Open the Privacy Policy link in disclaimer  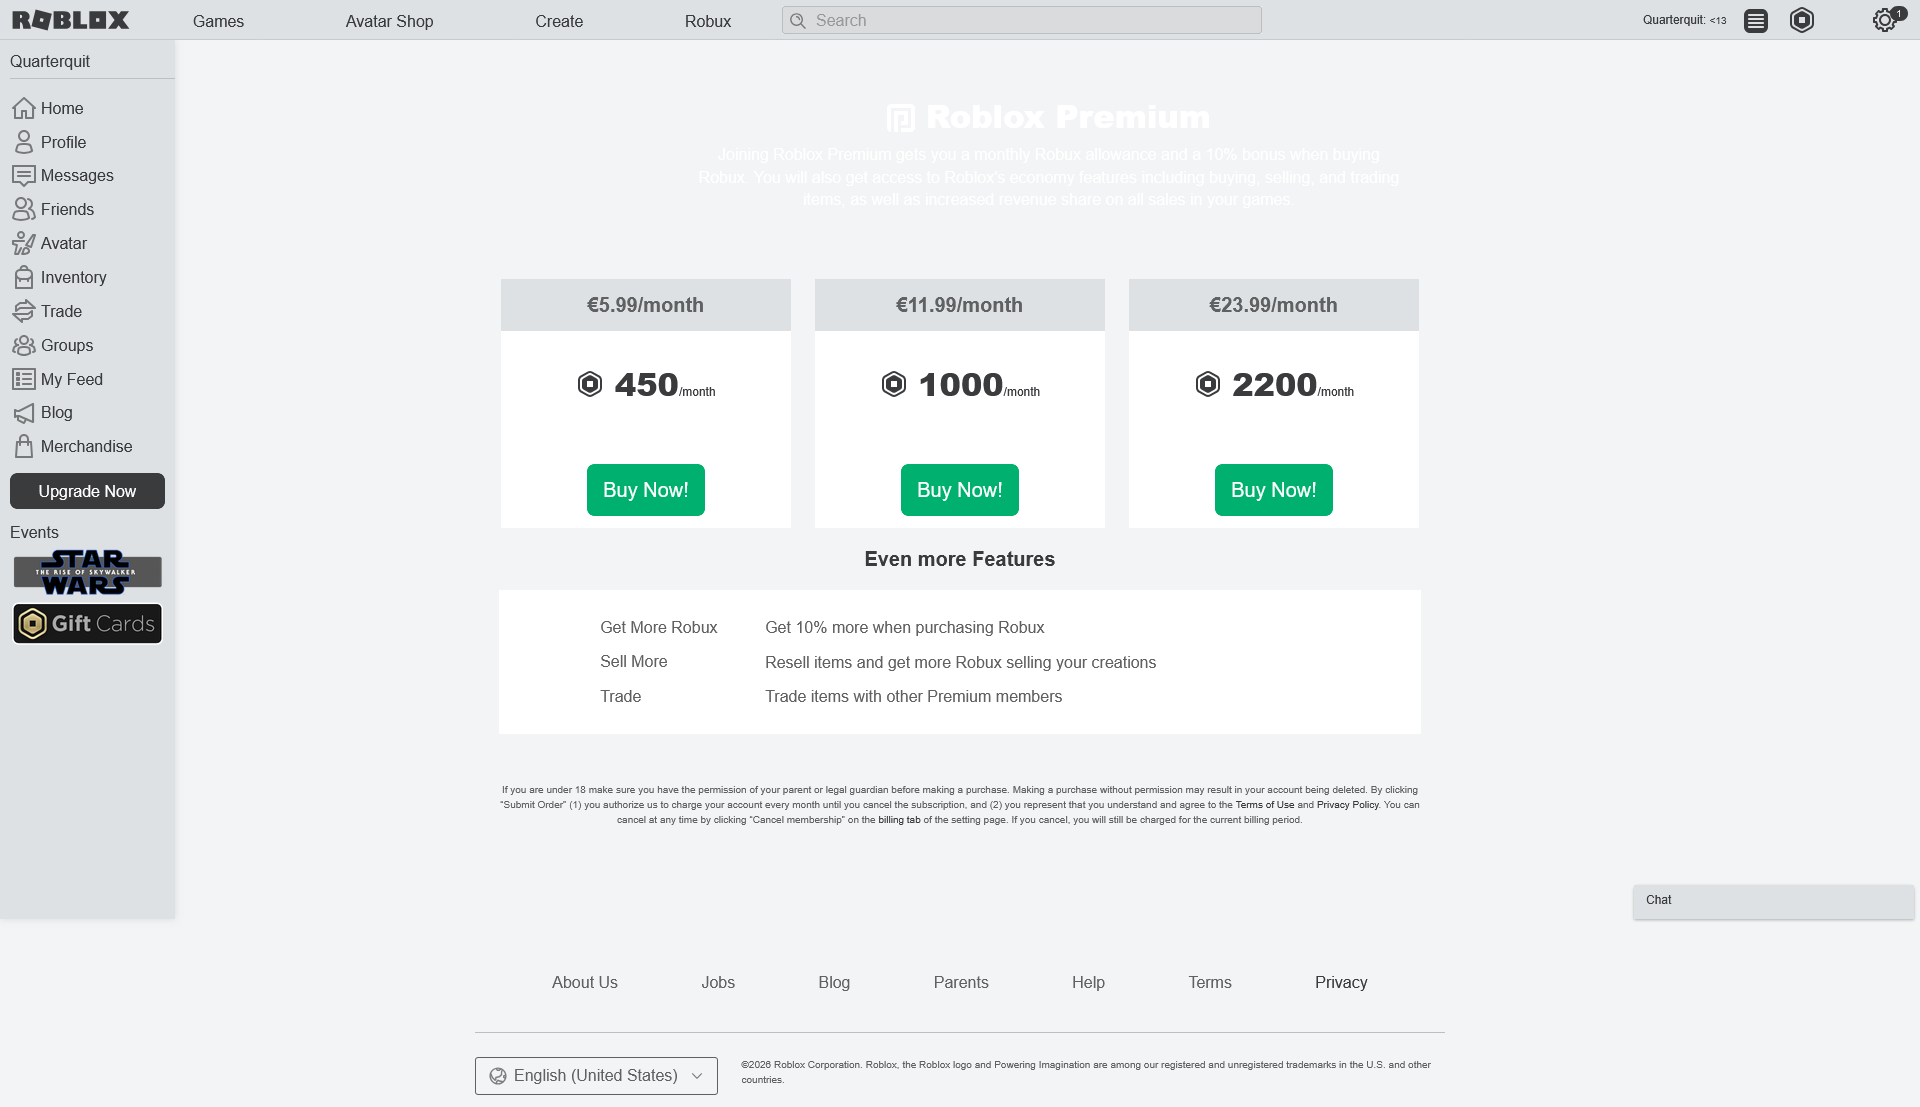(1347, 805)
